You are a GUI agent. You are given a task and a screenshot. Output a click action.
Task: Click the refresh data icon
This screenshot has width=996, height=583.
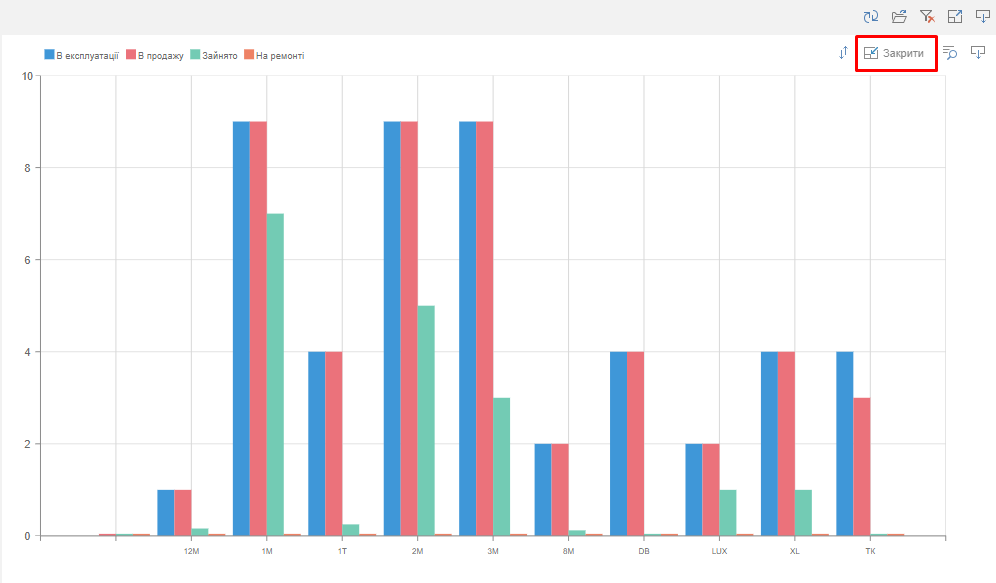click(871, 16)
